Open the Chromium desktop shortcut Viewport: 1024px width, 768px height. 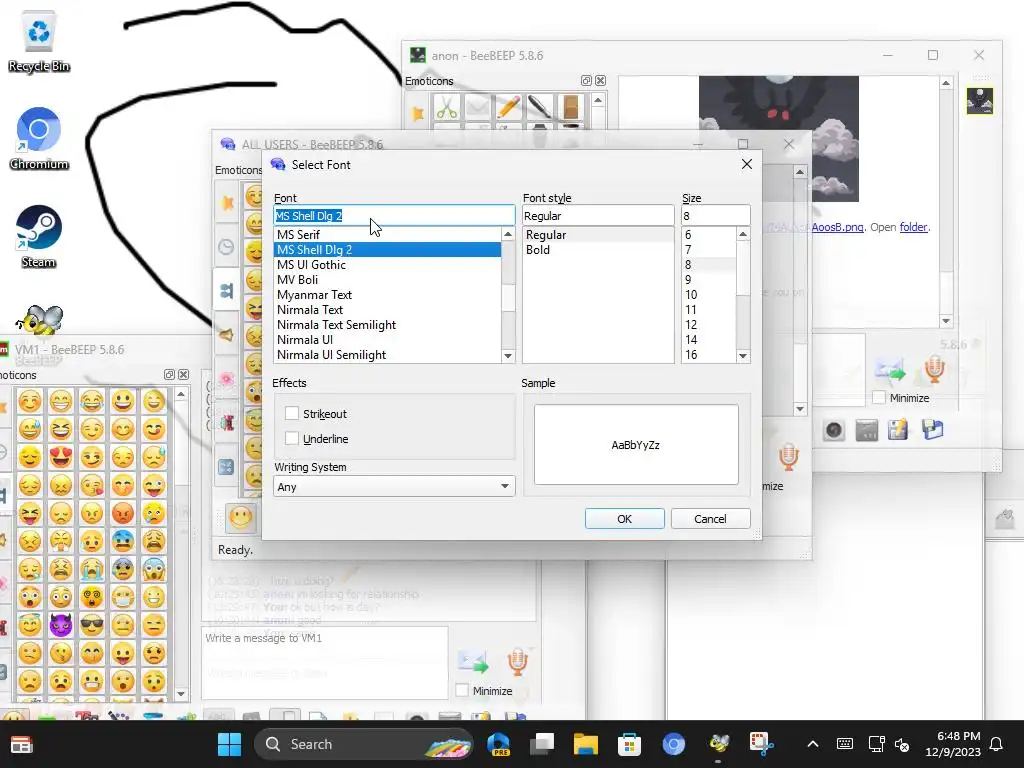point(39,138)
